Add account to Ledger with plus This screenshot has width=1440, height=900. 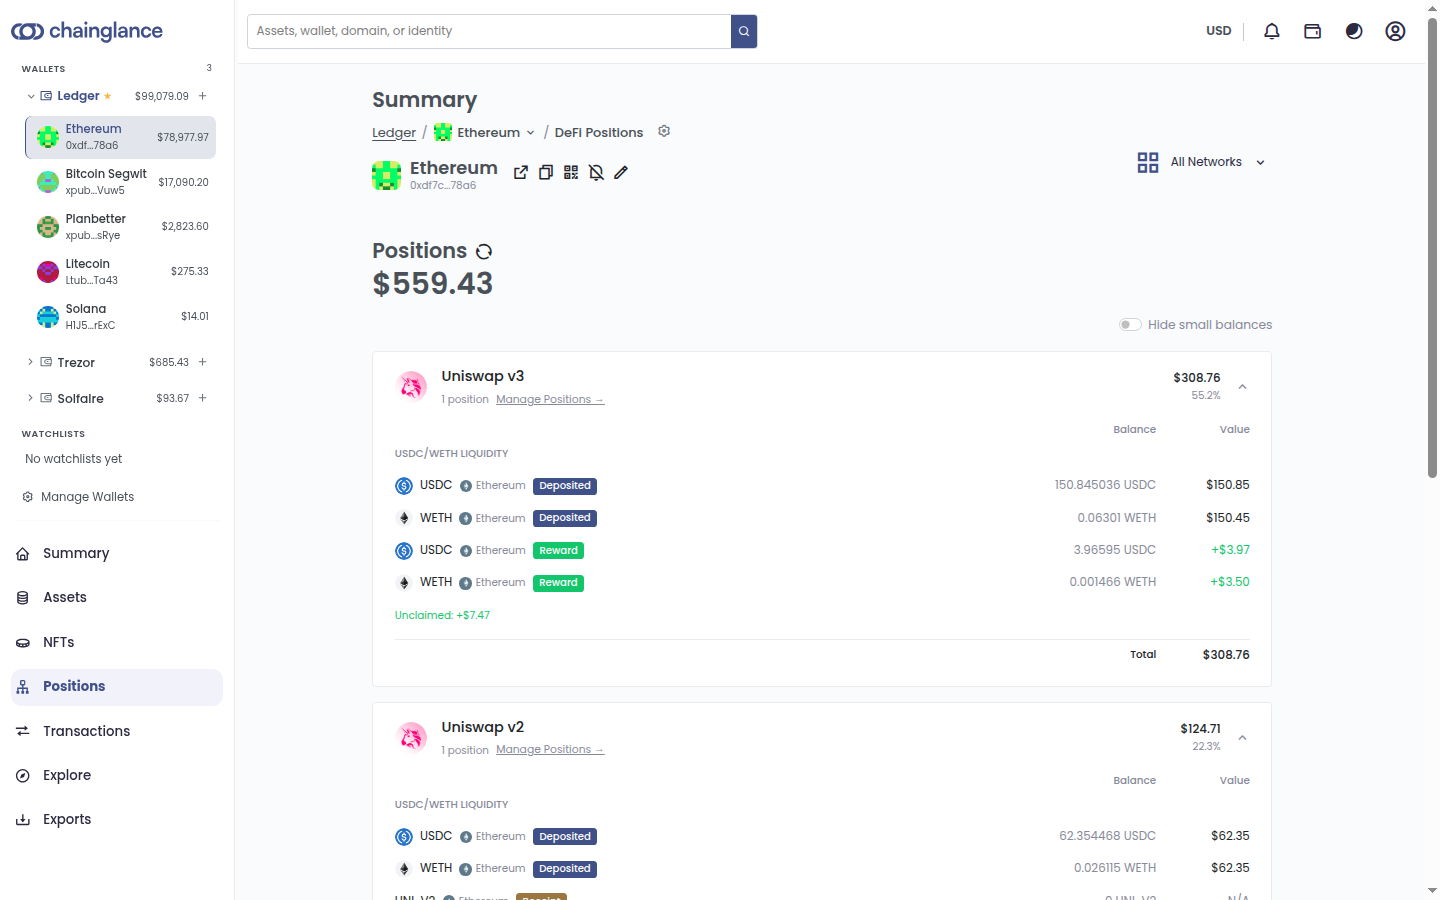click(x=202, y=96)
